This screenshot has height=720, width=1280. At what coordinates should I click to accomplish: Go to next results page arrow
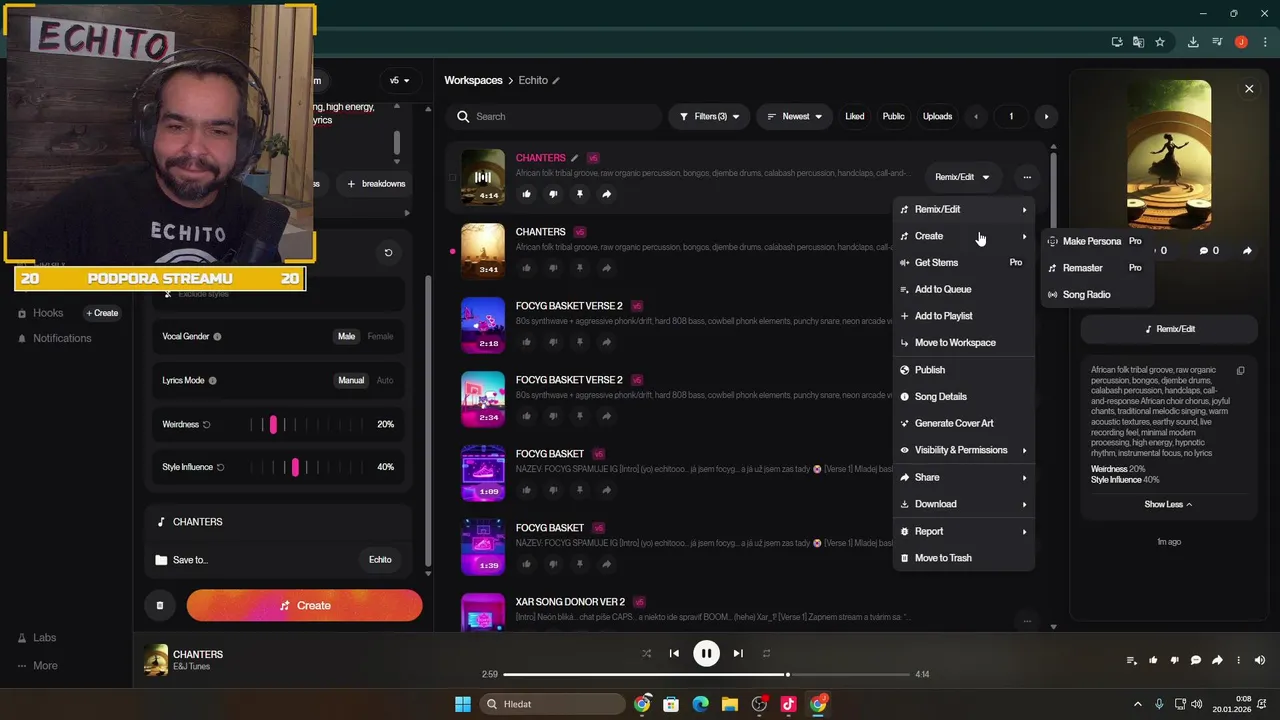click(x=1046, y=117)
